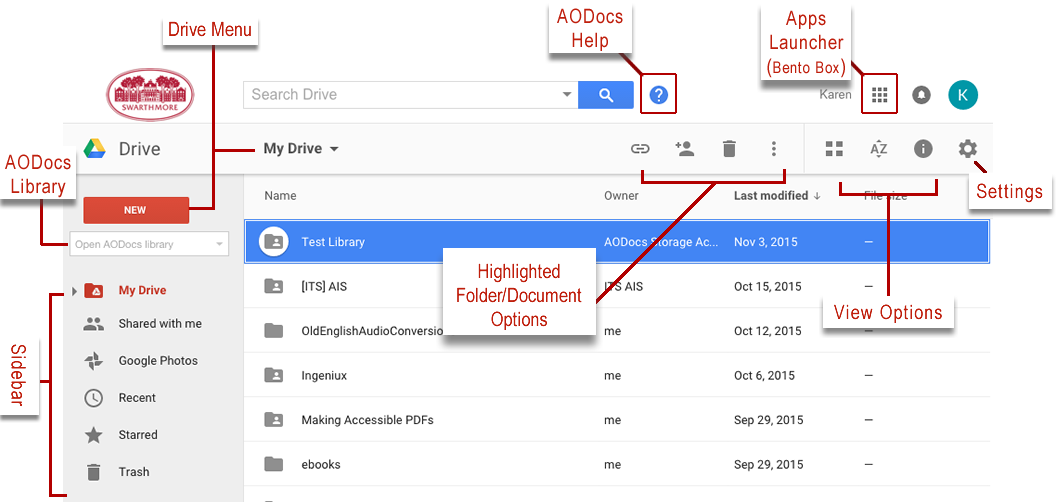1056x502 pixels.
Task: Click the Ingeniux shared folder icon
Action: (273, 375)
